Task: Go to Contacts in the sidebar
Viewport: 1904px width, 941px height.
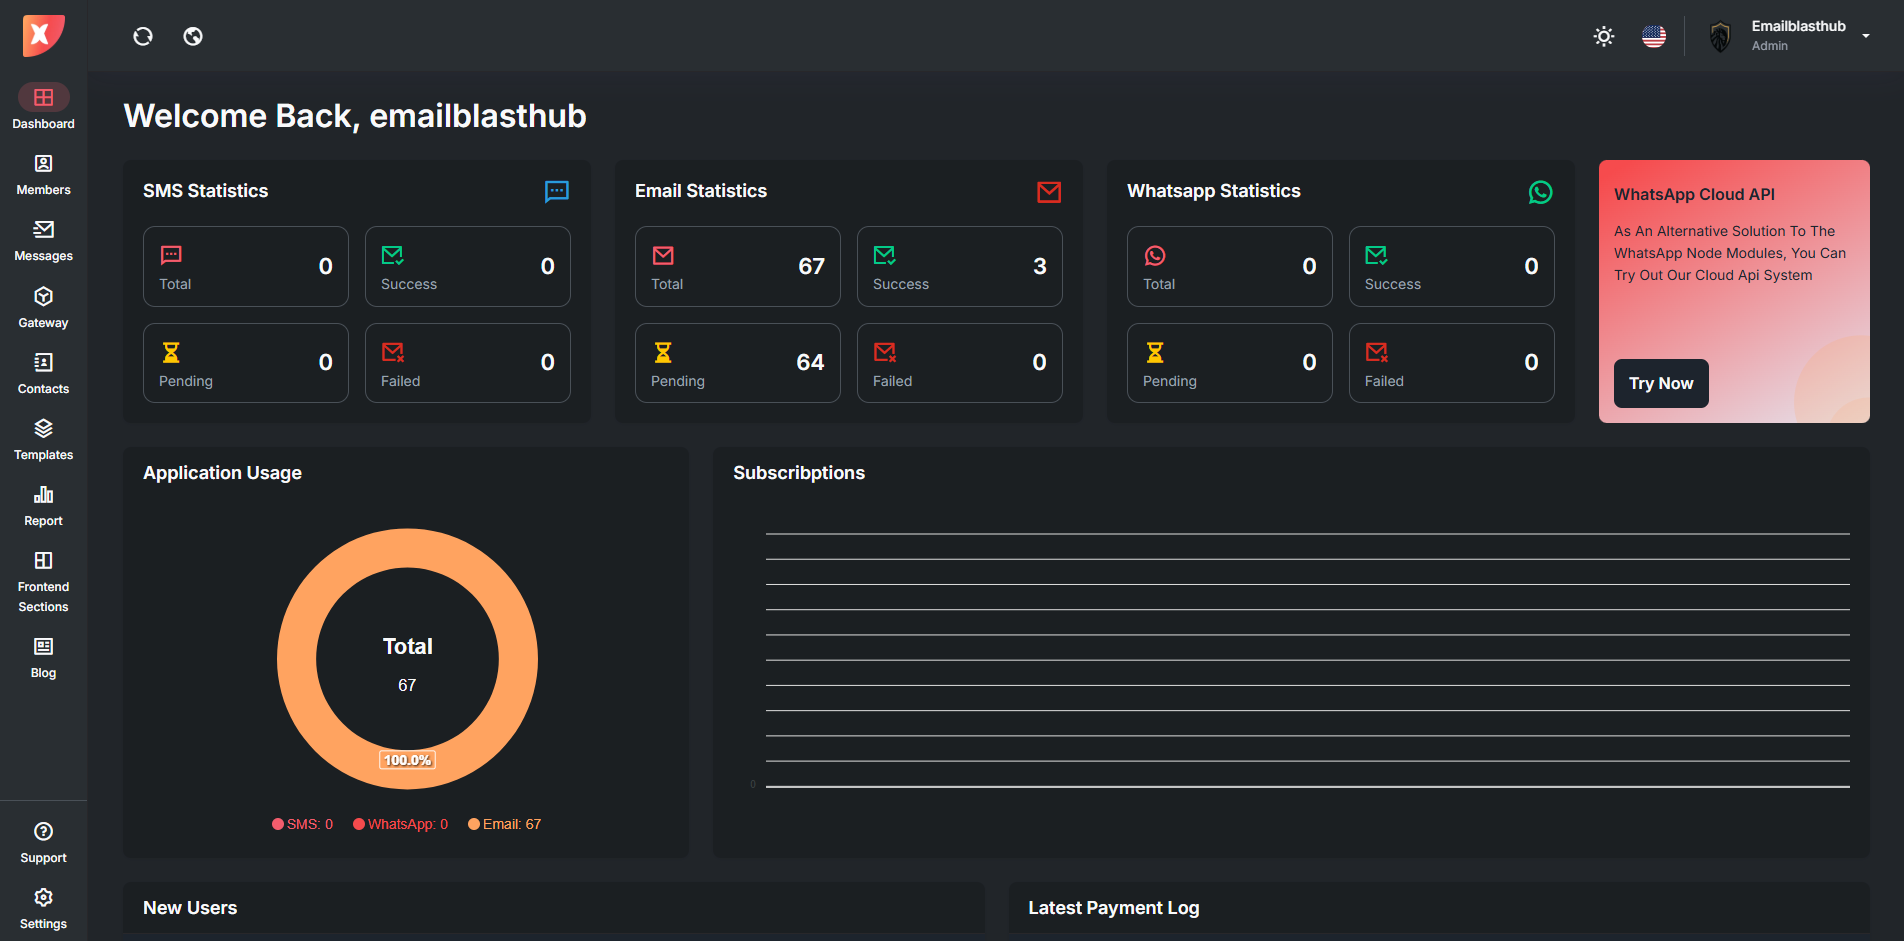Action: [43, 374]
